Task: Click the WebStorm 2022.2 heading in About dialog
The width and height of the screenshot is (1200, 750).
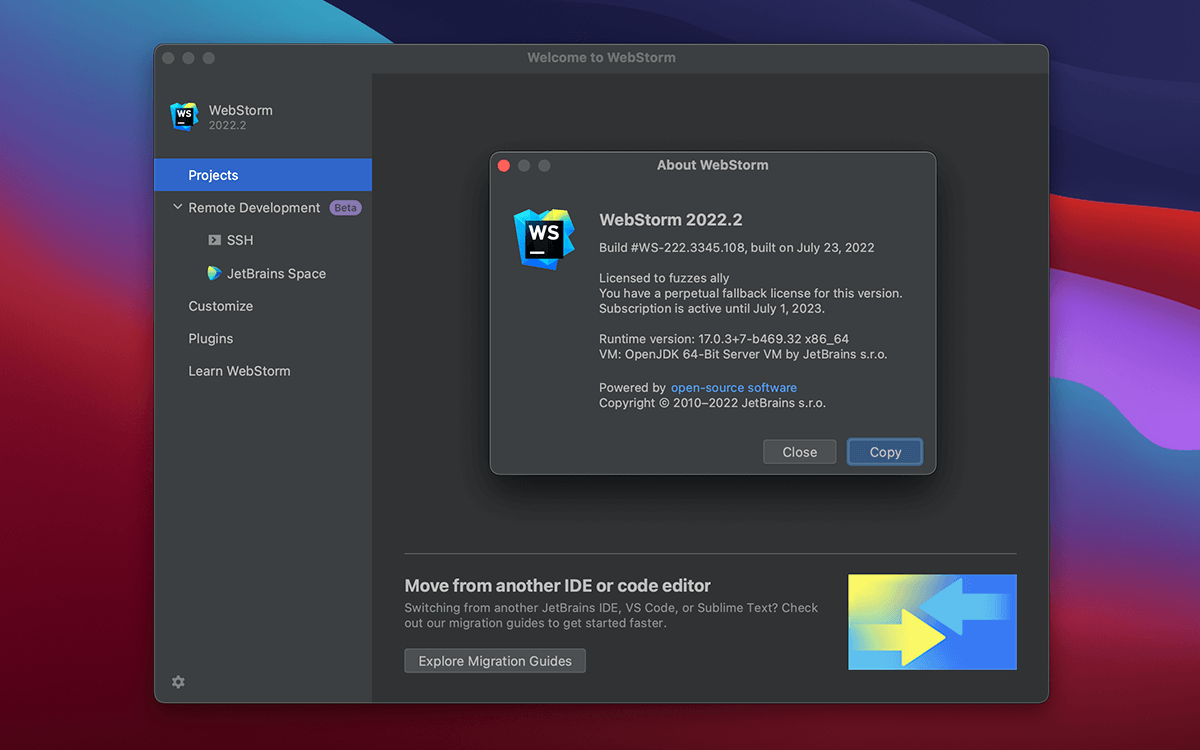Action: pos(671,220)
